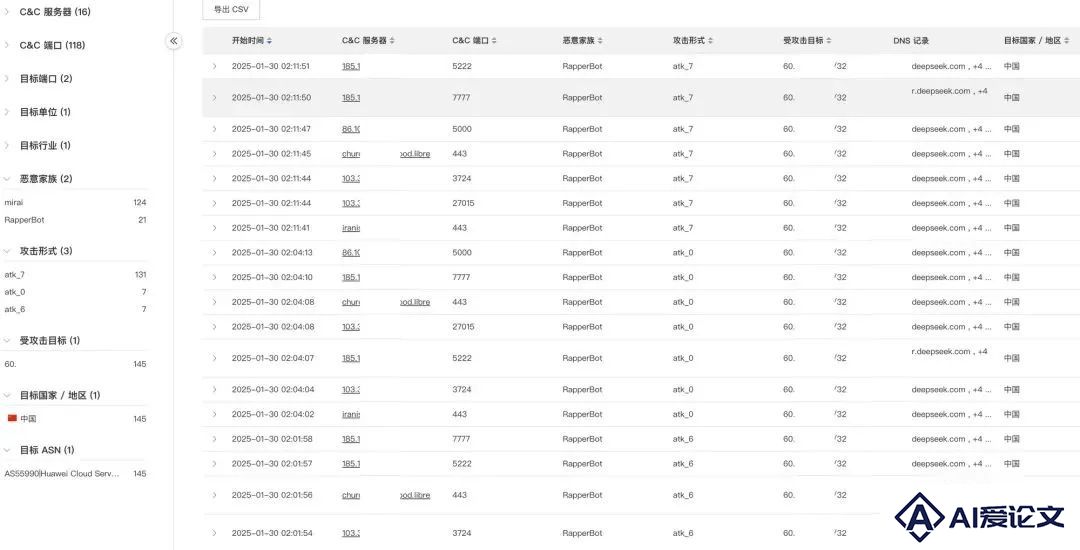
Task: Click the port 5000 cell in 02:04:13 row
Action: pyautogui.click(x=462, y=253)
